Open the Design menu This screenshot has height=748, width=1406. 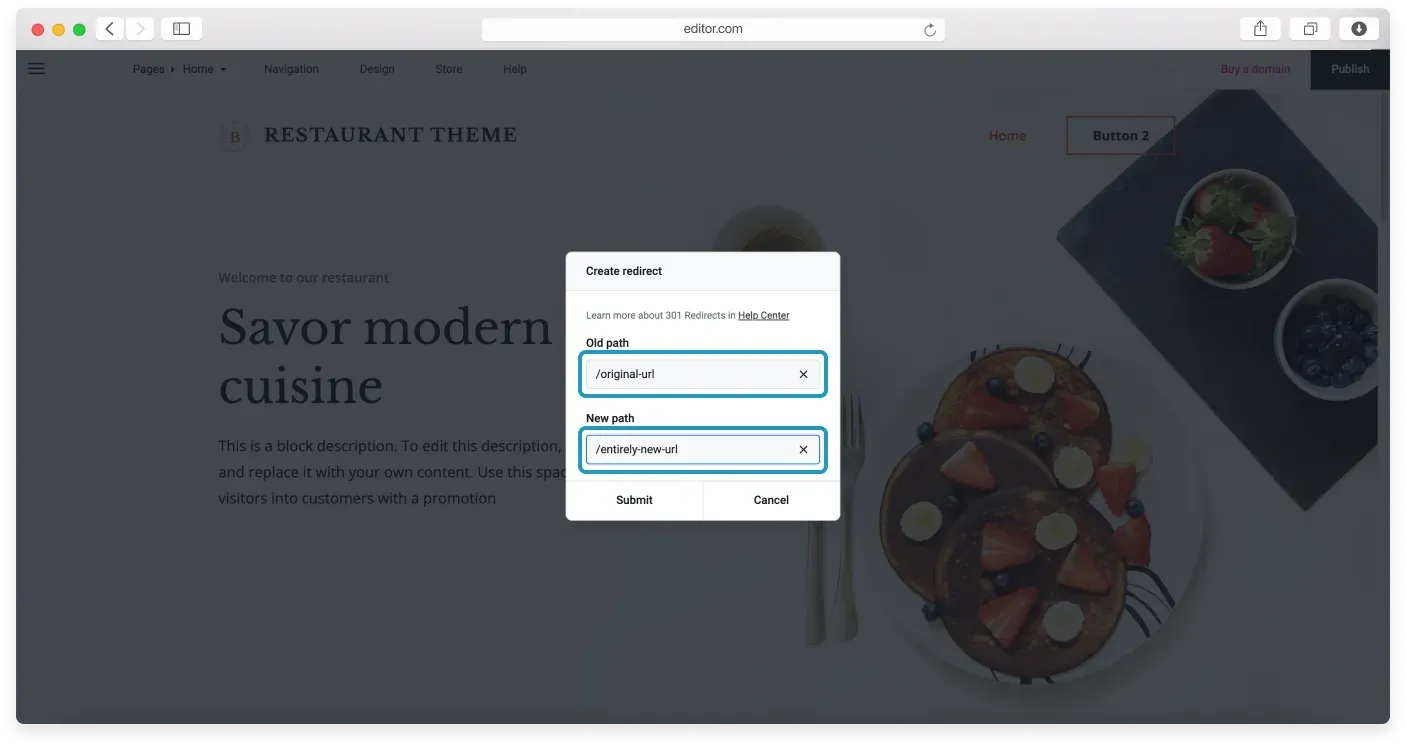377,69
